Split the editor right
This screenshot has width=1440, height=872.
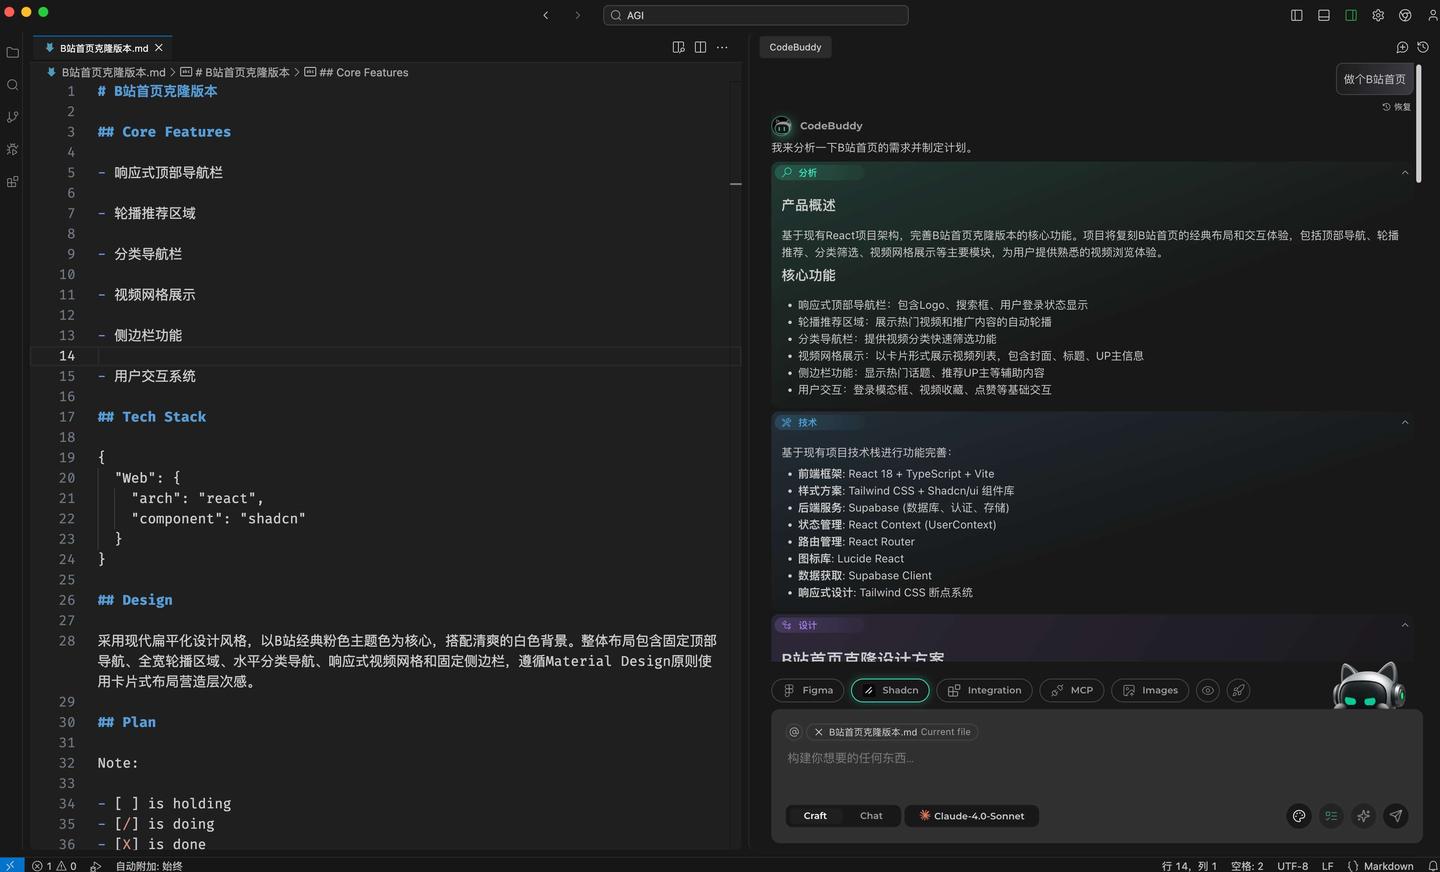[700, 47]
